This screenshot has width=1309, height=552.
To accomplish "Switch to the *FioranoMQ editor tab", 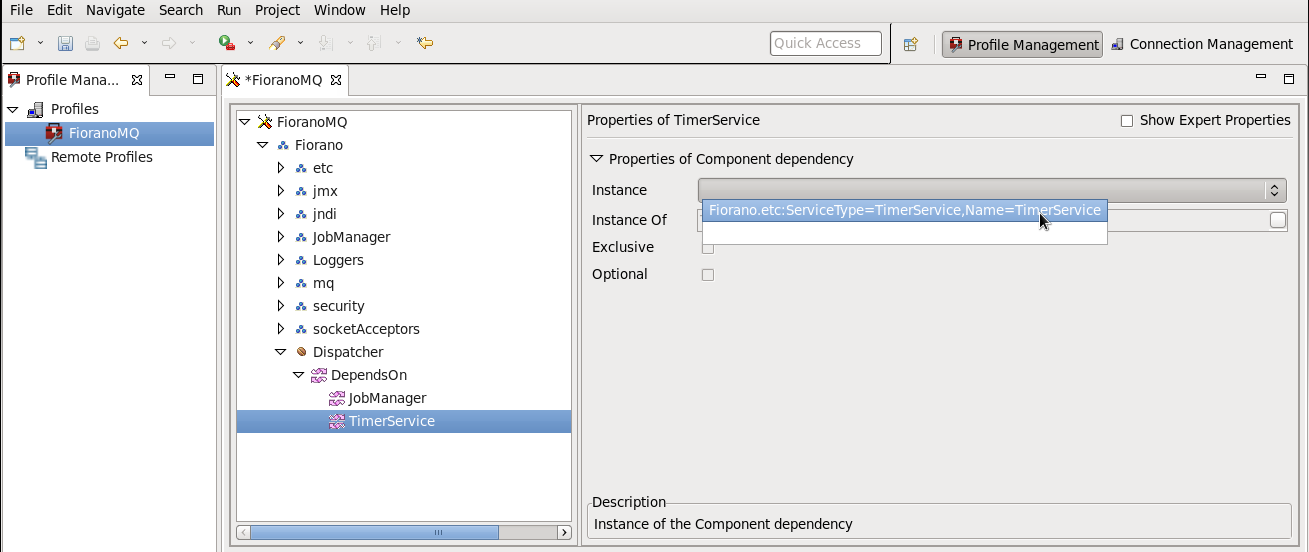I will (285, 80).
